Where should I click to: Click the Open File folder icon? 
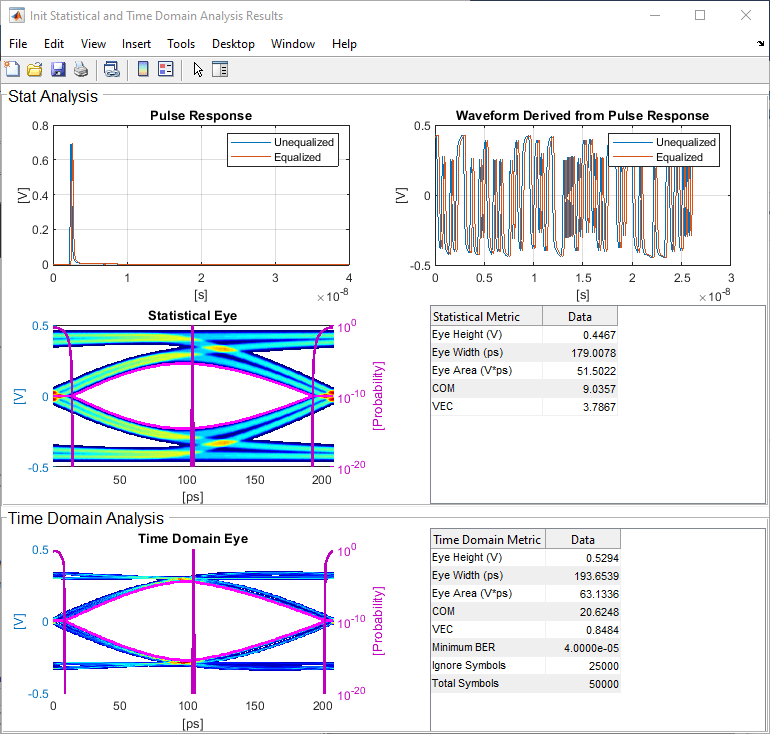pyautogui.click(x=35, y=69)
